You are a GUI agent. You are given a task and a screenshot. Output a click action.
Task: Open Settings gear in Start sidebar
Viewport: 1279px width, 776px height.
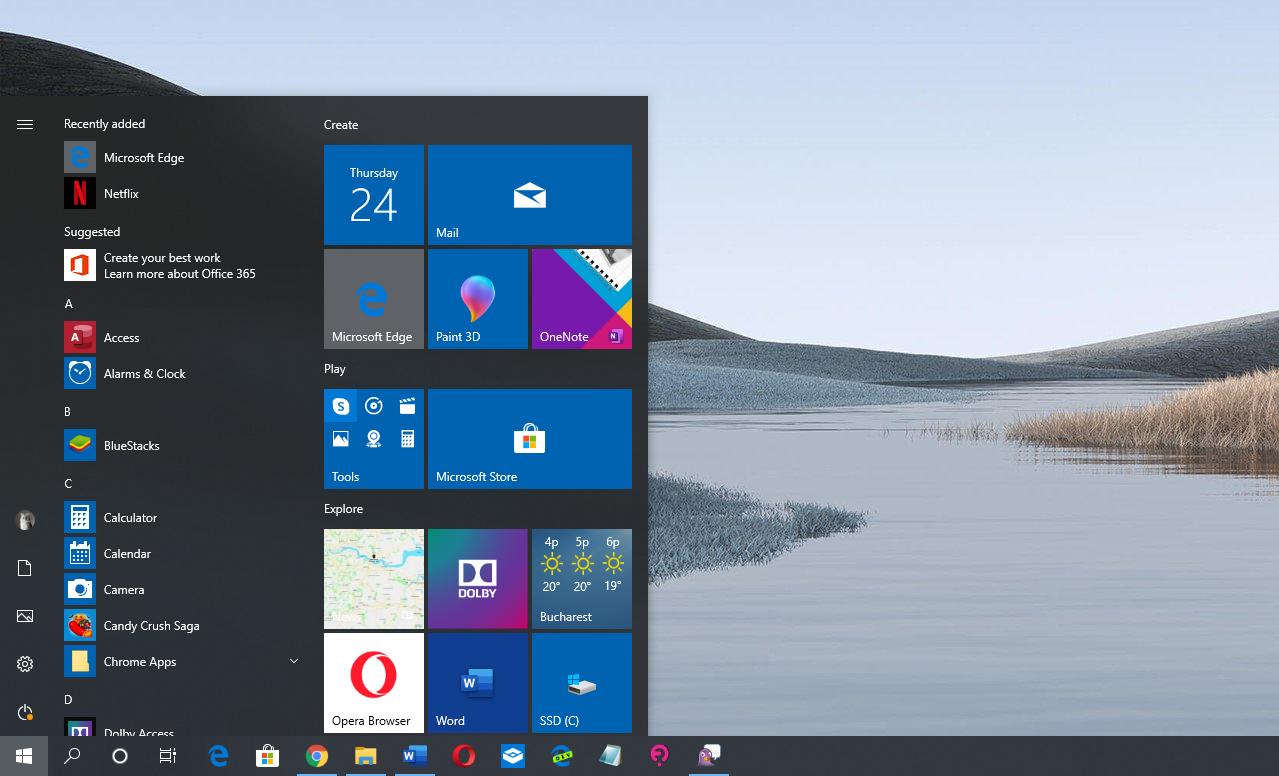tap(25, 664)
